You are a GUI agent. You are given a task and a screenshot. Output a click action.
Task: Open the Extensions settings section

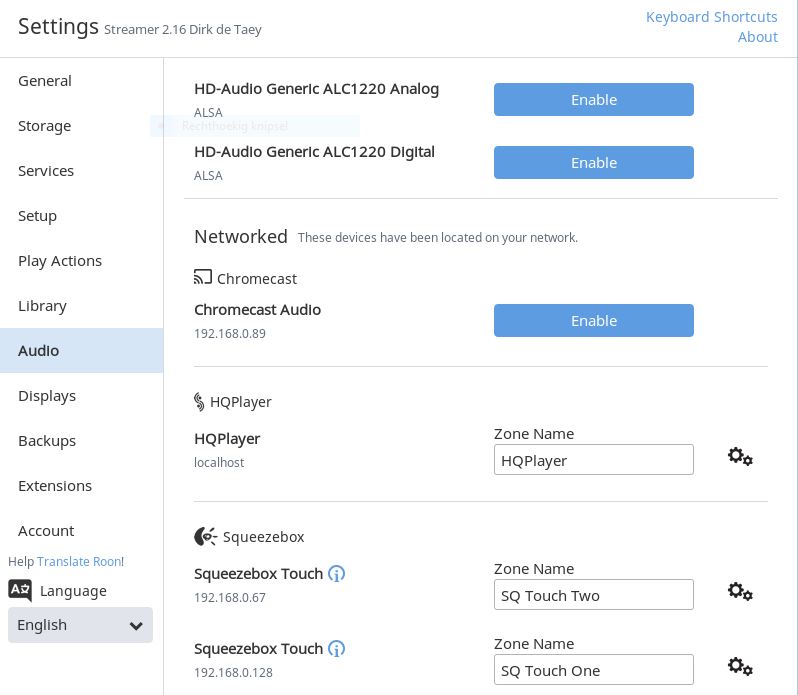click(x=81, y=486)
